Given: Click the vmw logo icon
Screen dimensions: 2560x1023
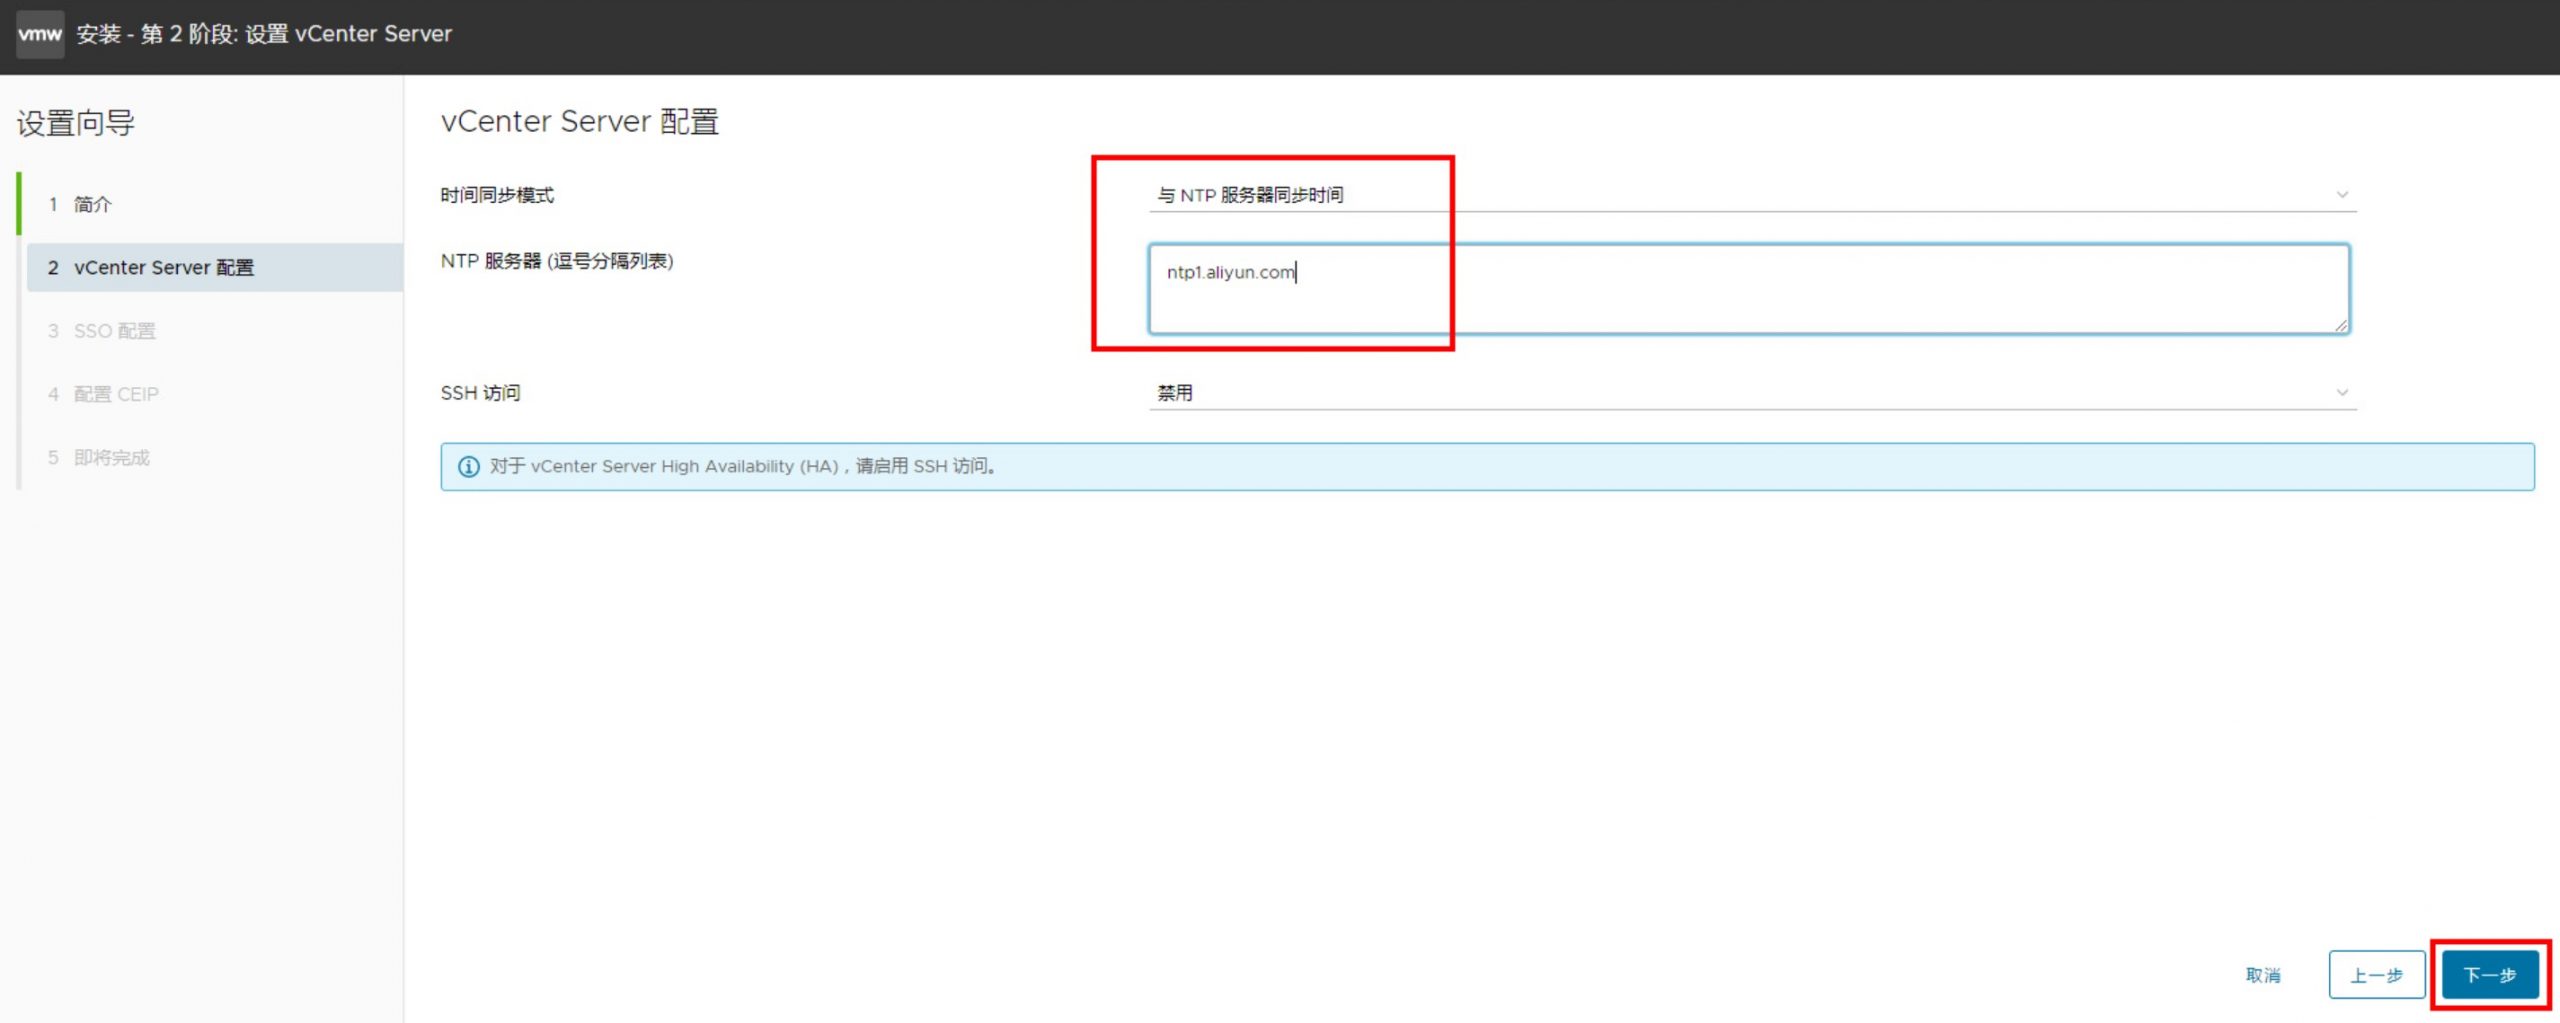Looking at the screenshot, I should [x=40, y=34].
